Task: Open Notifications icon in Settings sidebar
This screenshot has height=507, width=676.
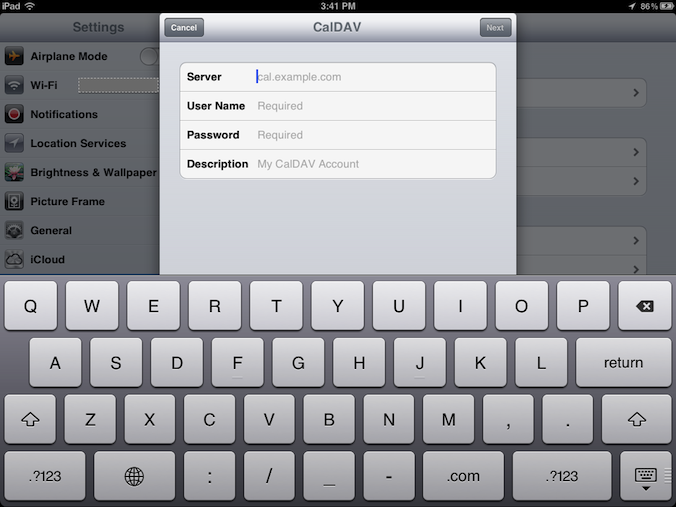Action: tap(14, 114)
